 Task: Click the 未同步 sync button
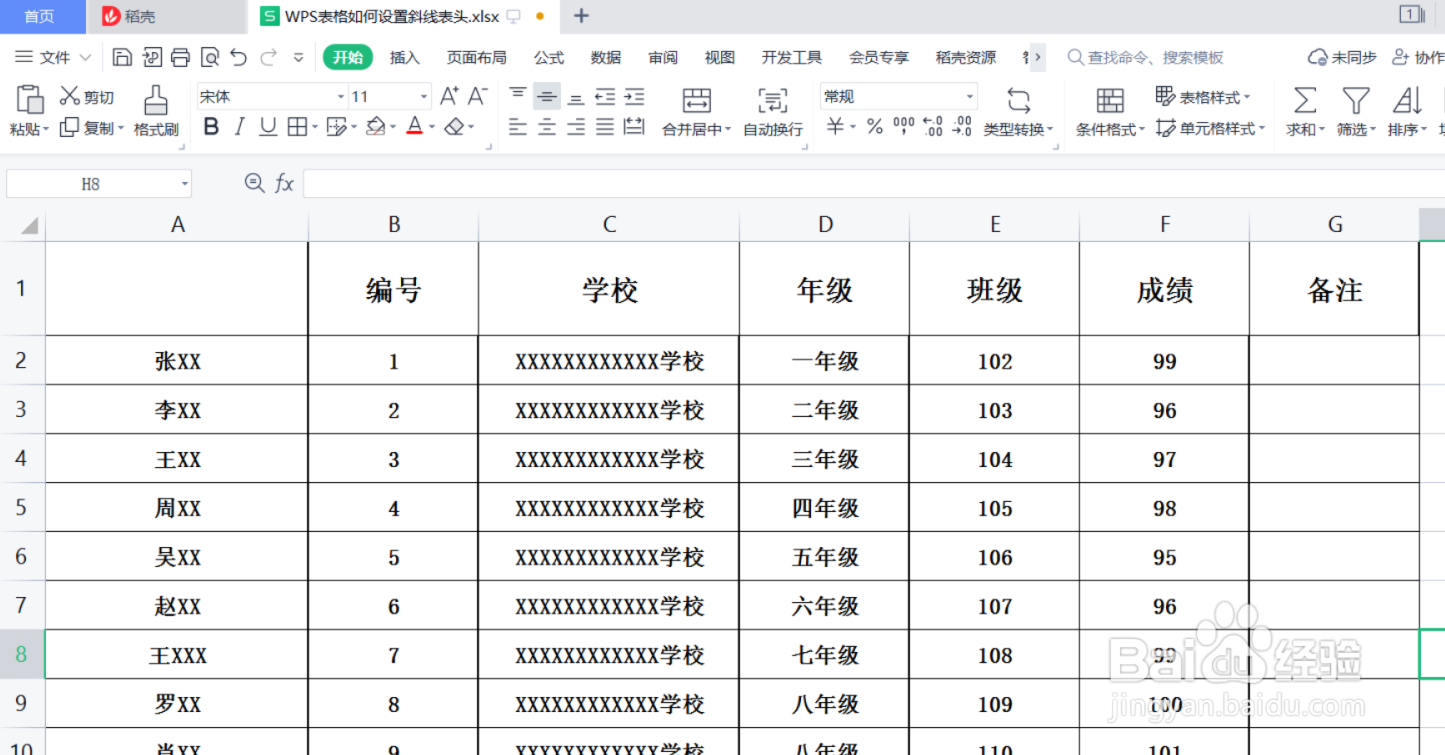tap(1341, 57)
